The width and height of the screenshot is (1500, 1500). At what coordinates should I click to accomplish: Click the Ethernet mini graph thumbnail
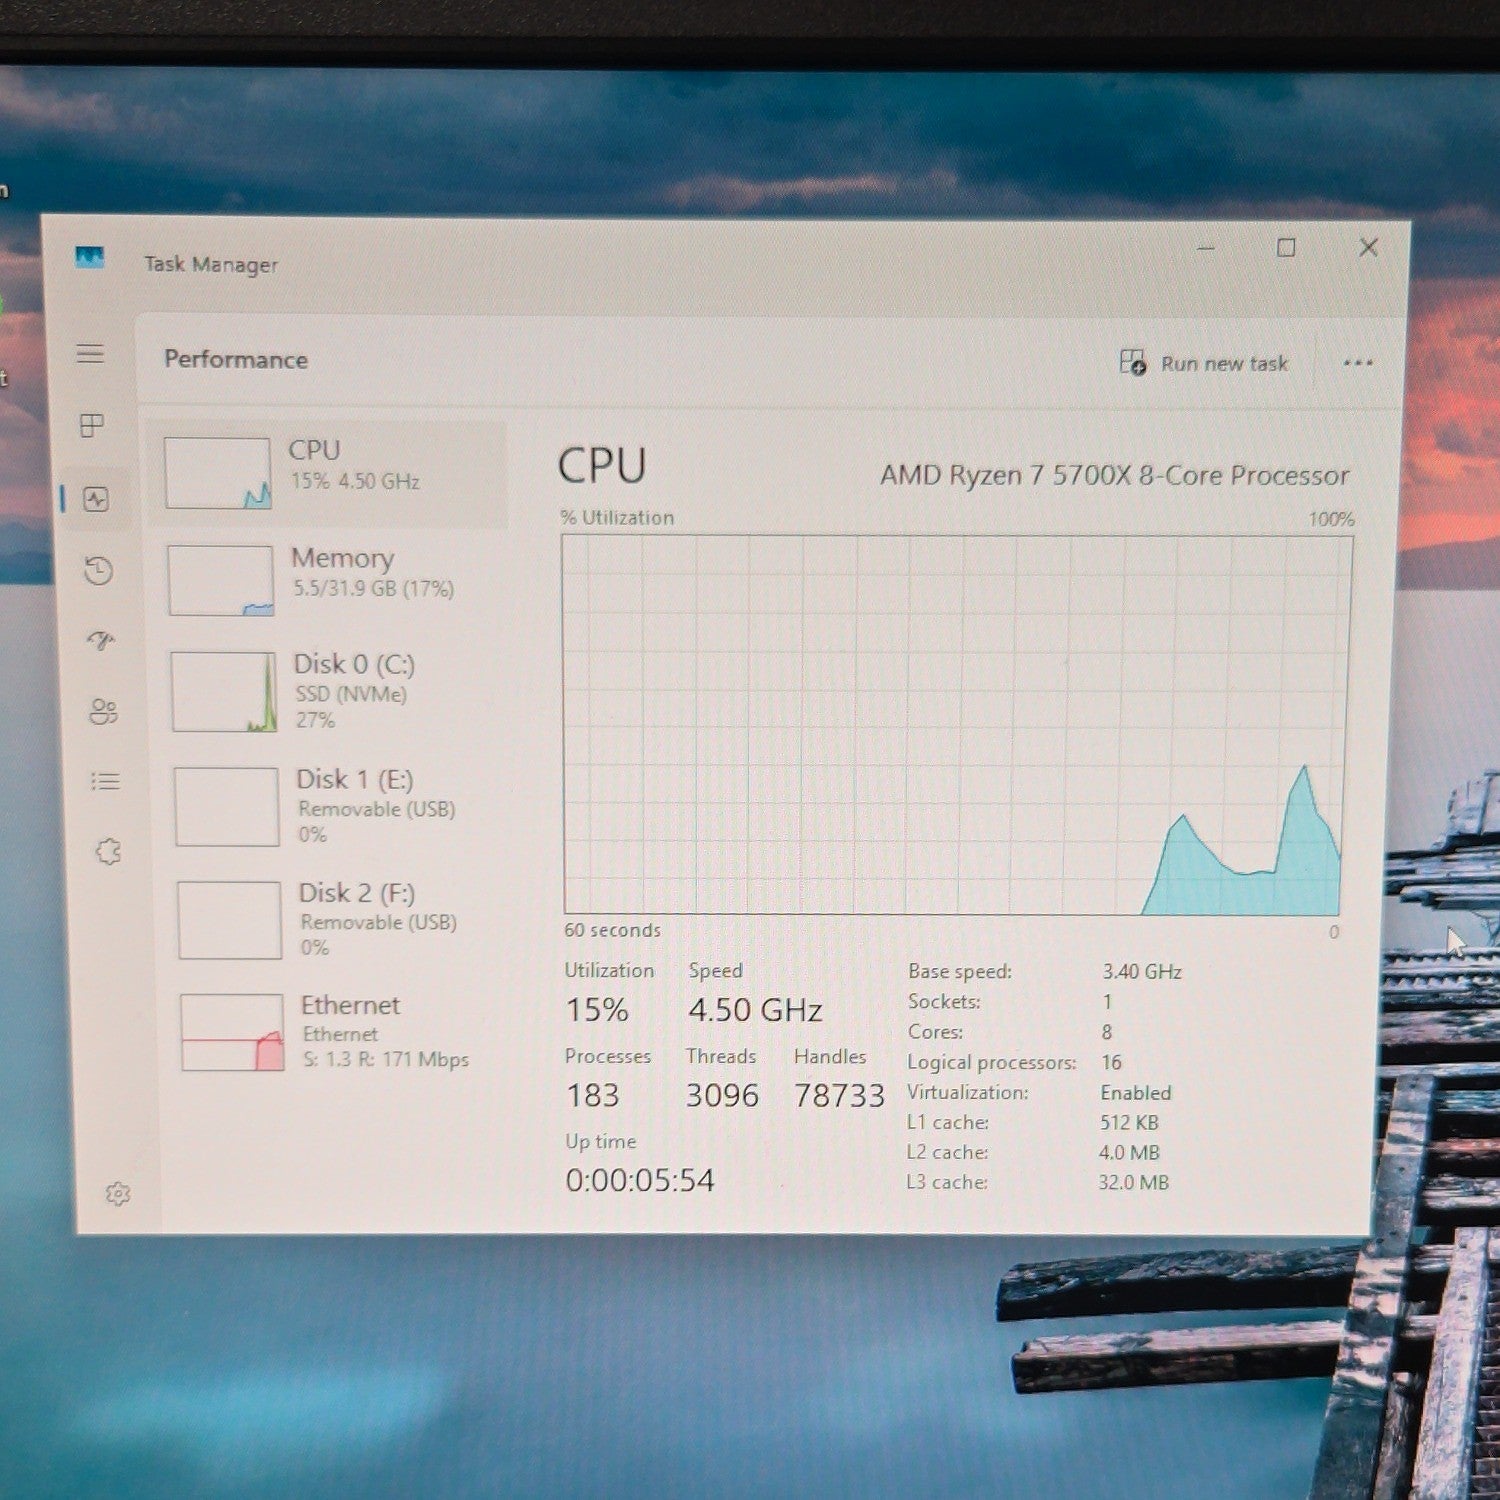coord(232,1032)
